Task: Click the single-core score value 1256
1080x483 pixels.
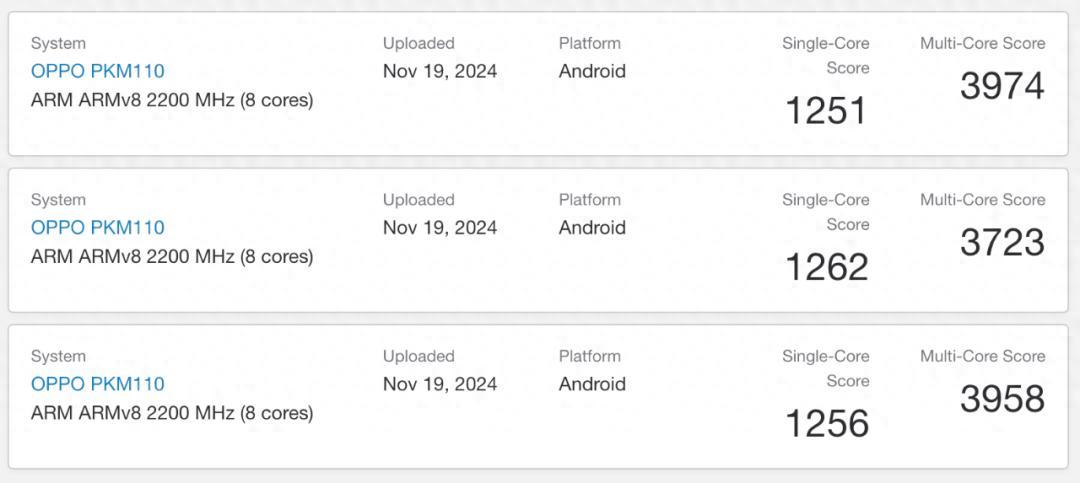Action: (826, 424)
